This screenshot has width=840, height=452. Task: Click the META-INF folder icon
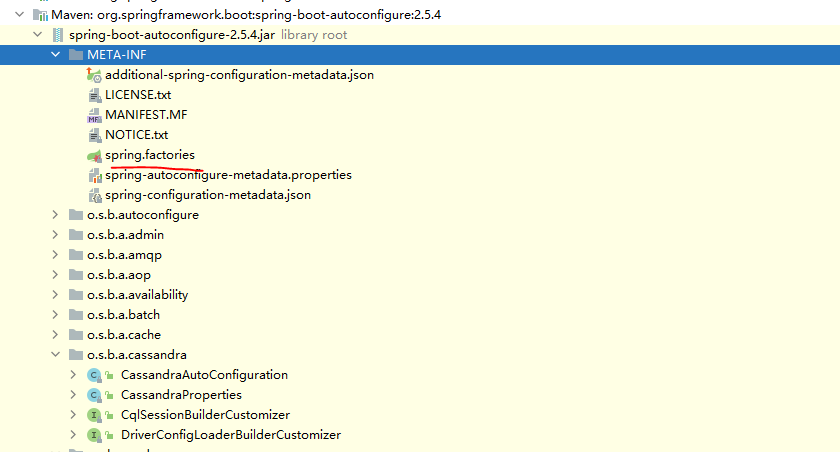(x=76, y=55)
